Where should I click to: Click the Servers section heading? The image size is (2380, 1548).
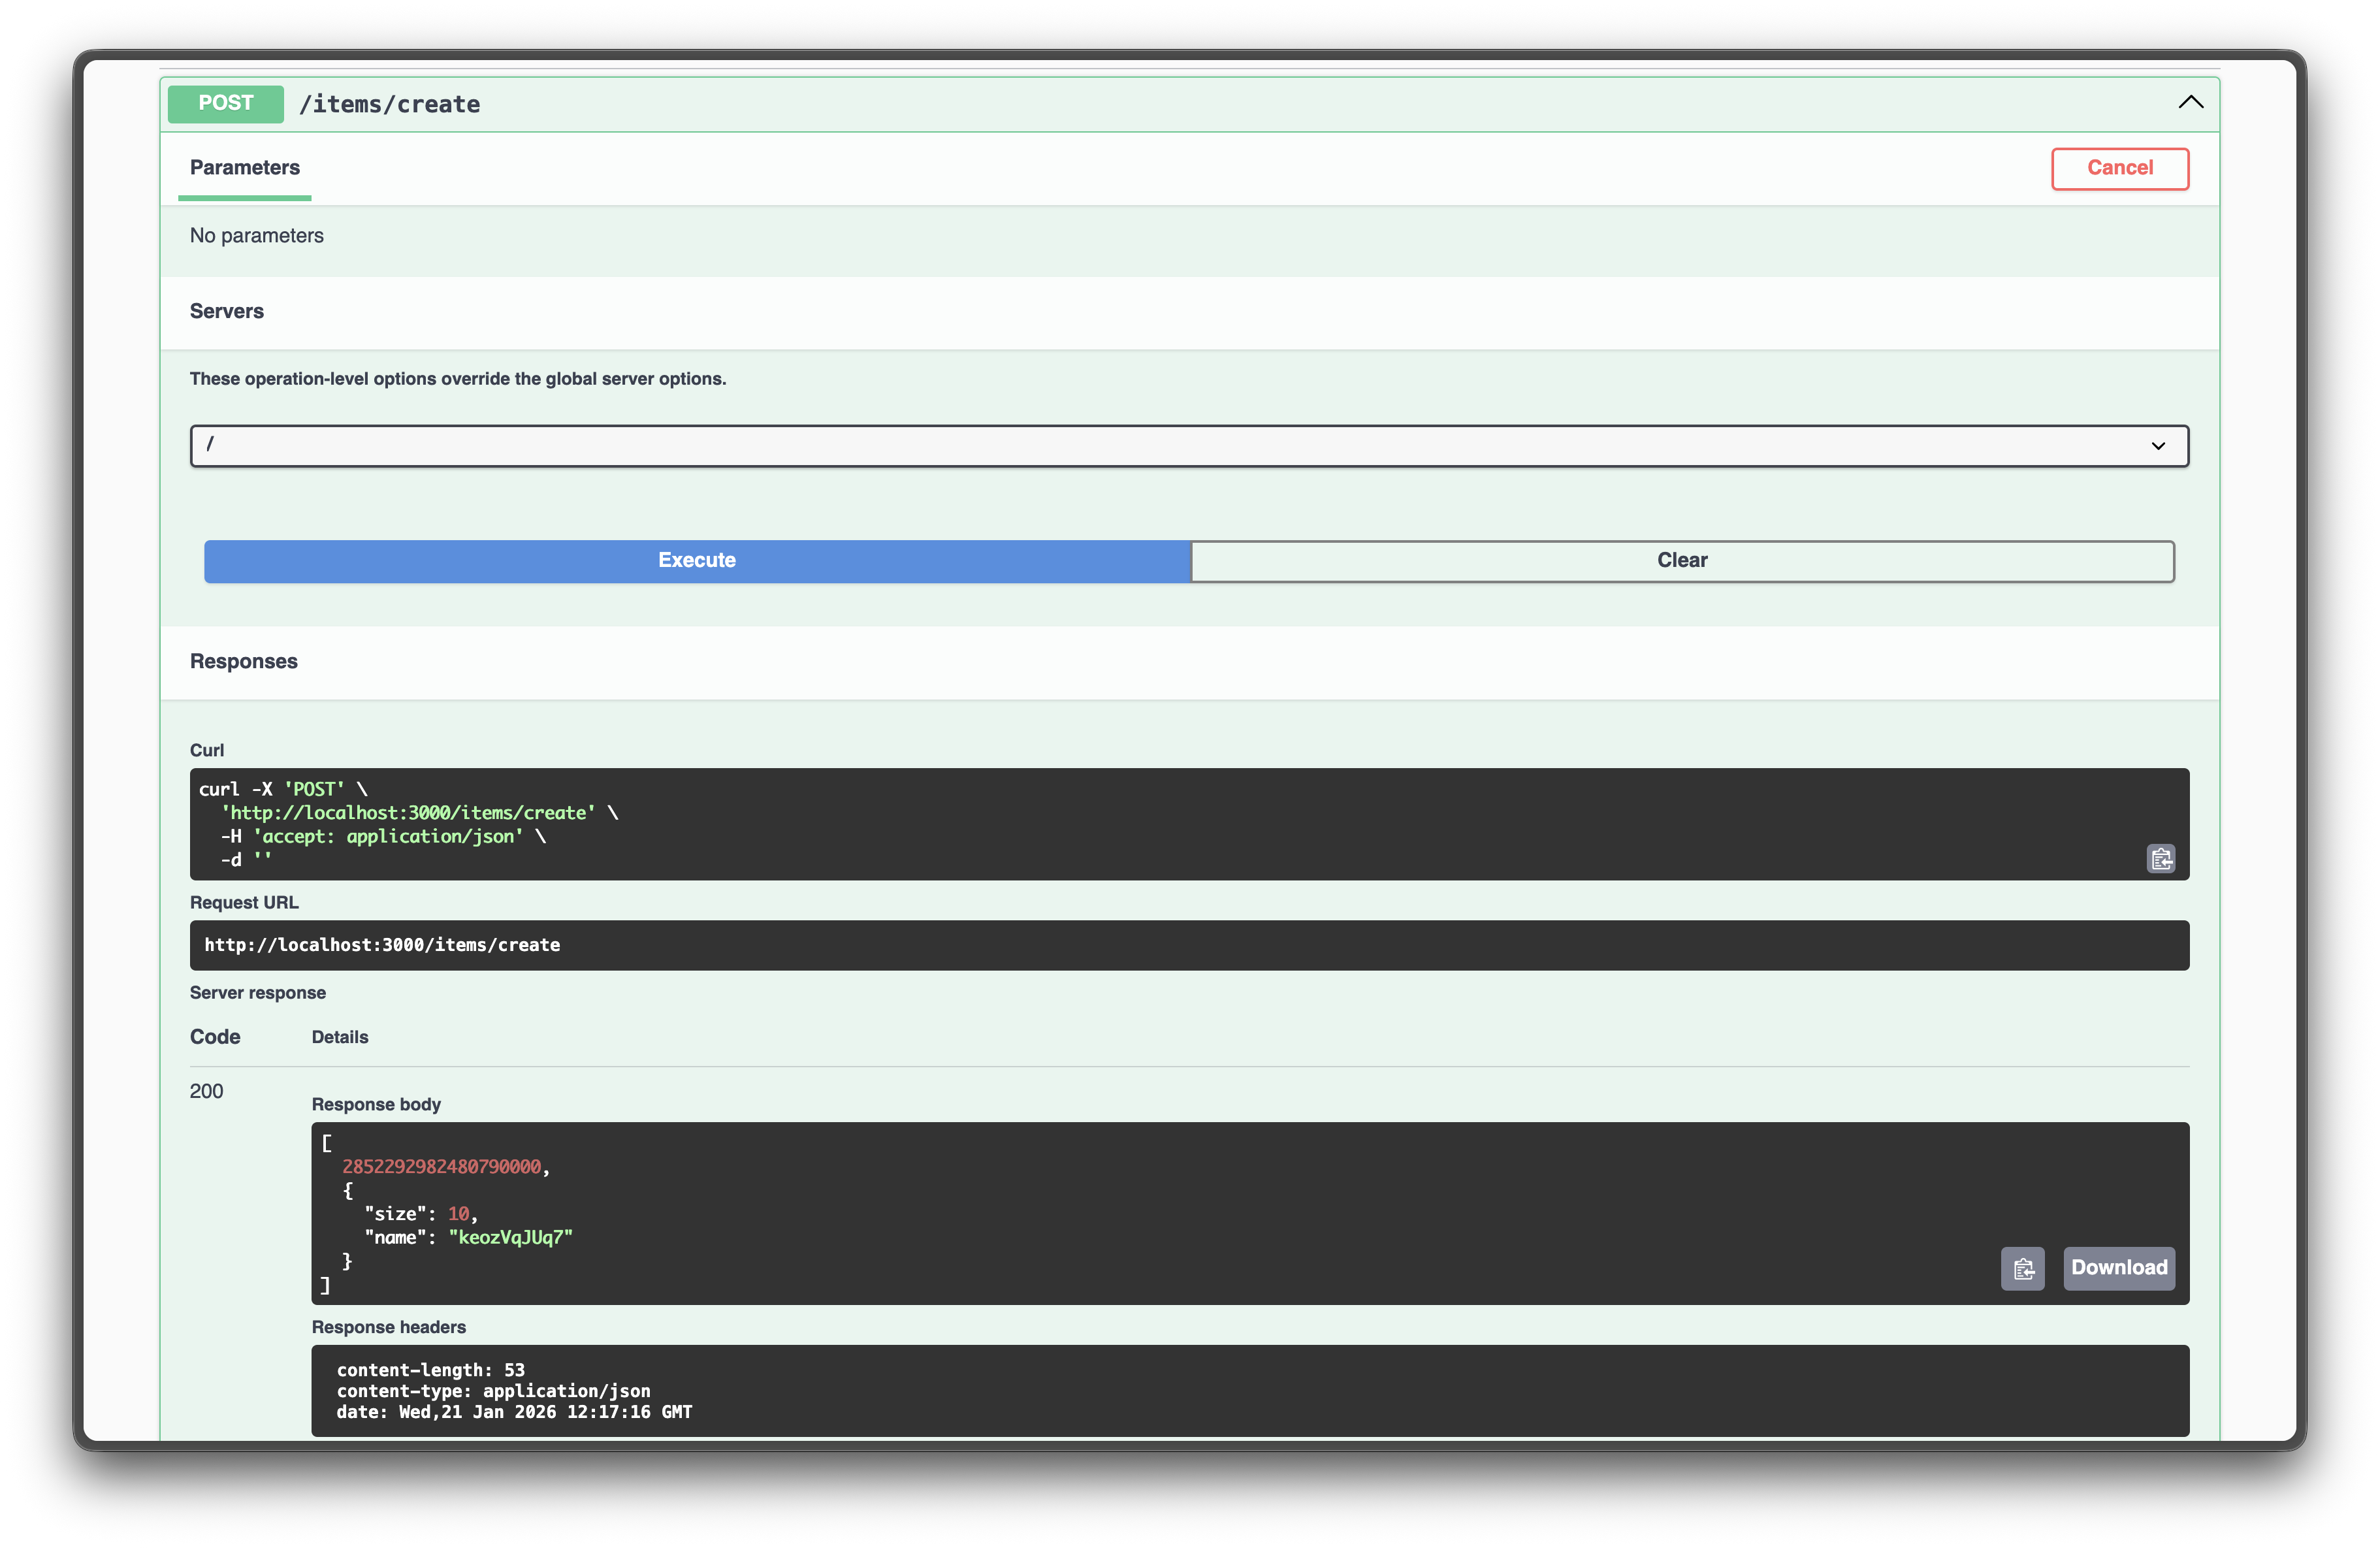coord(227,311)
